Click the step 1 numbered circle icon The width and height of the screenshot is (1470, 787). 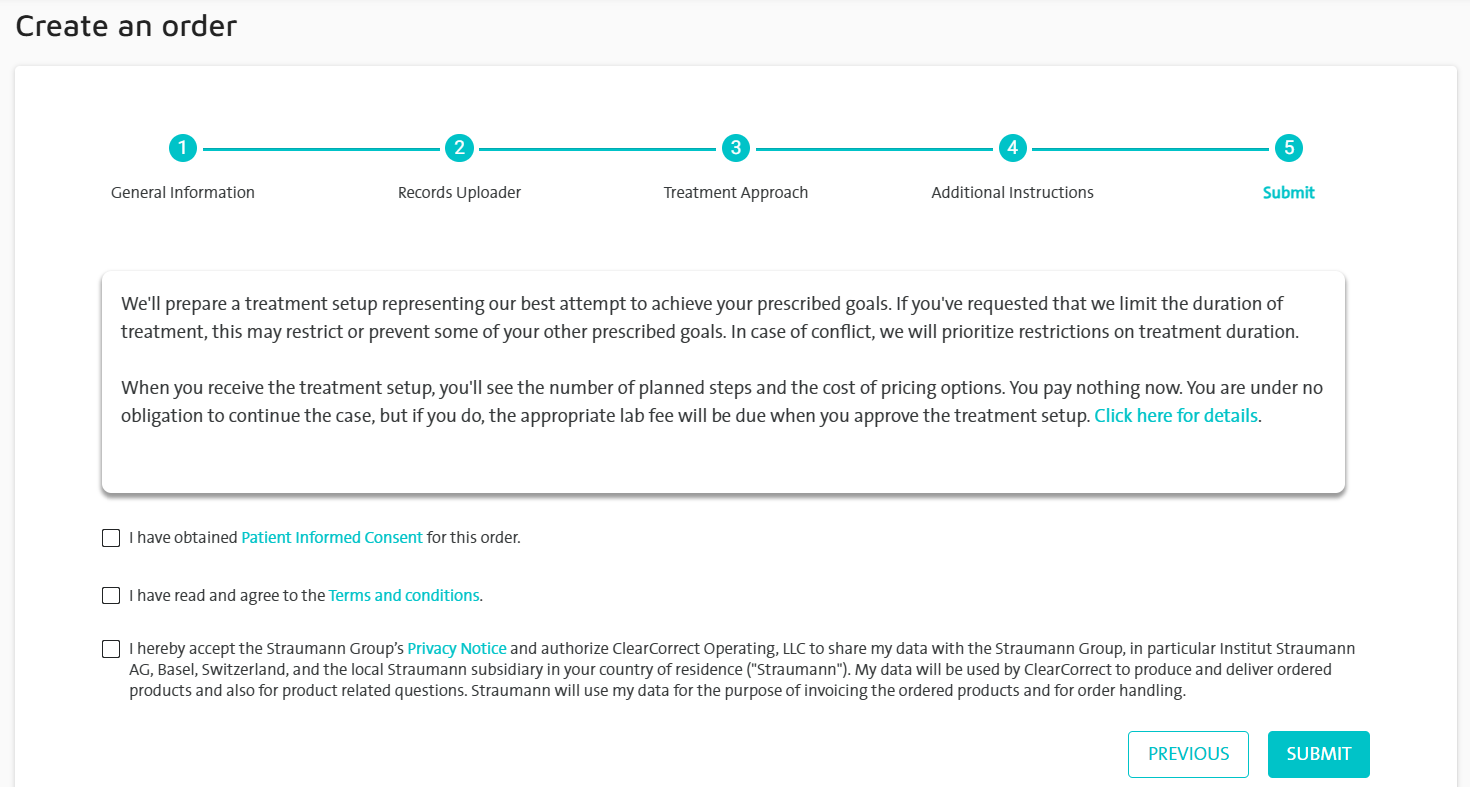pos(183,147)
